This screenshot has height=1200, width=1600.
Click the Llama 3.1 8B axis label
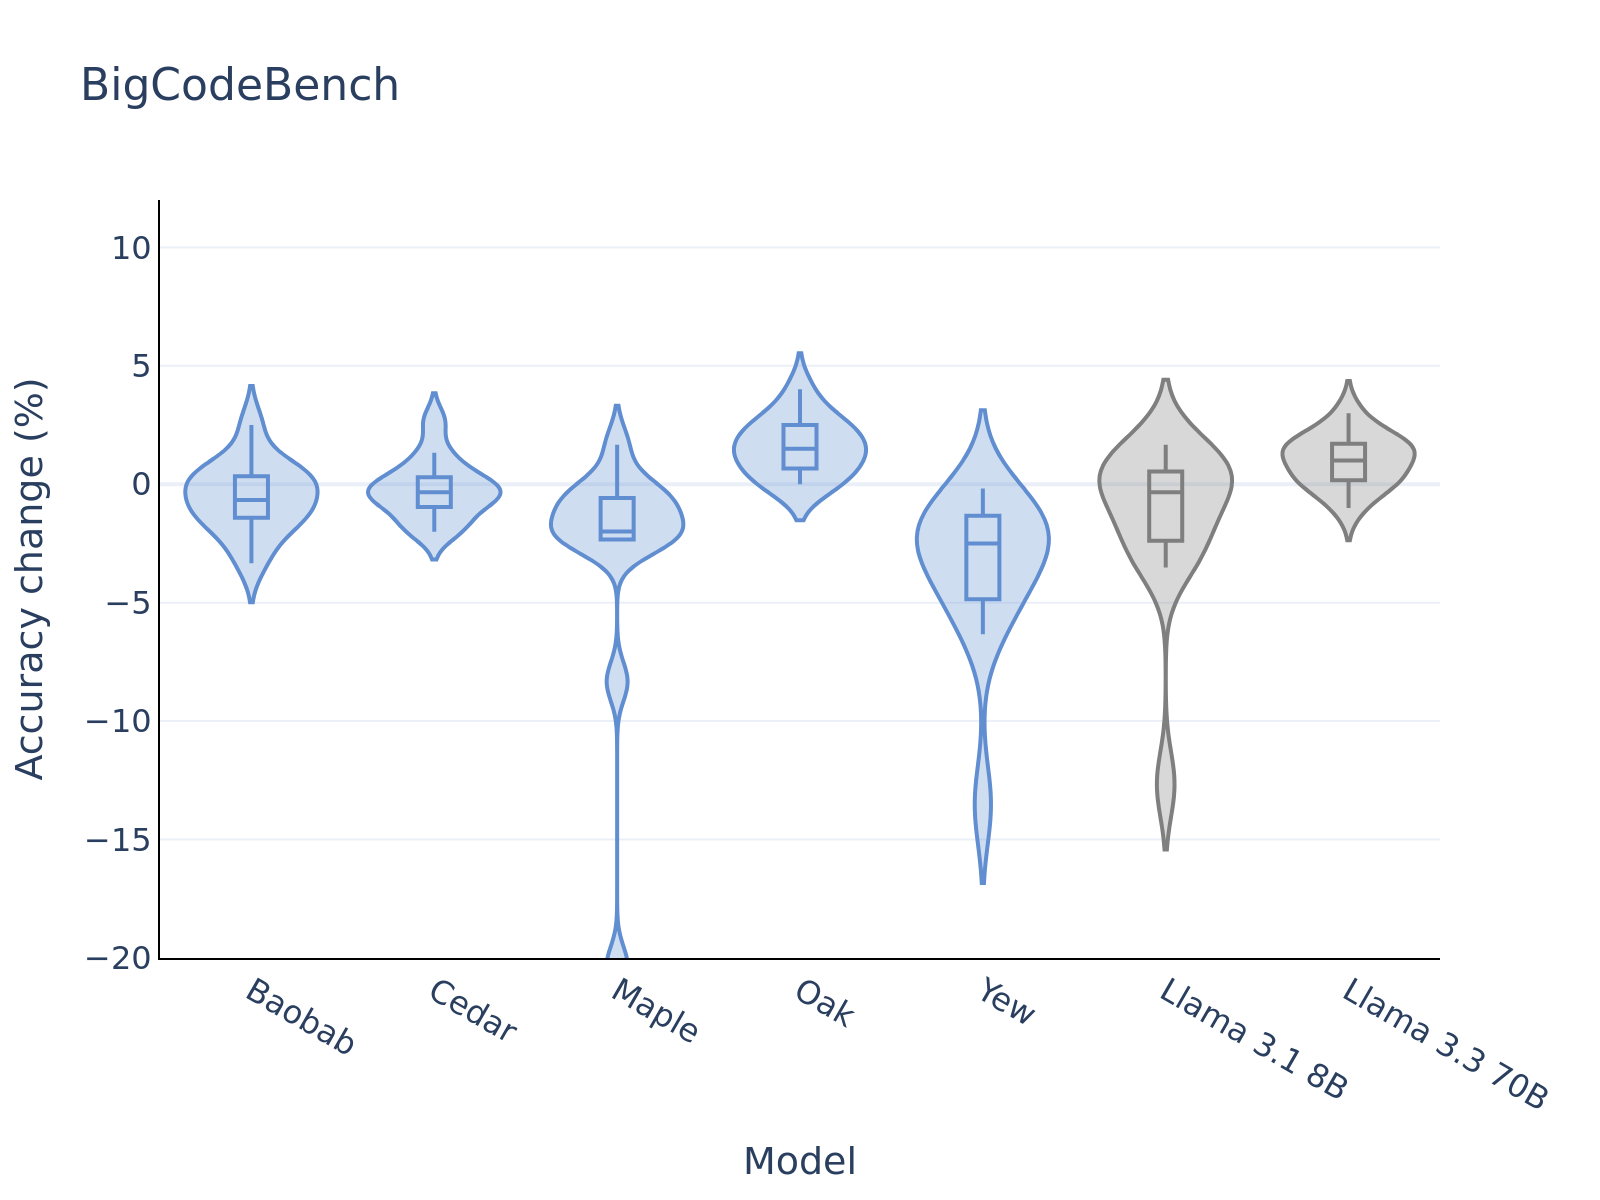tap(1254, 1040)
